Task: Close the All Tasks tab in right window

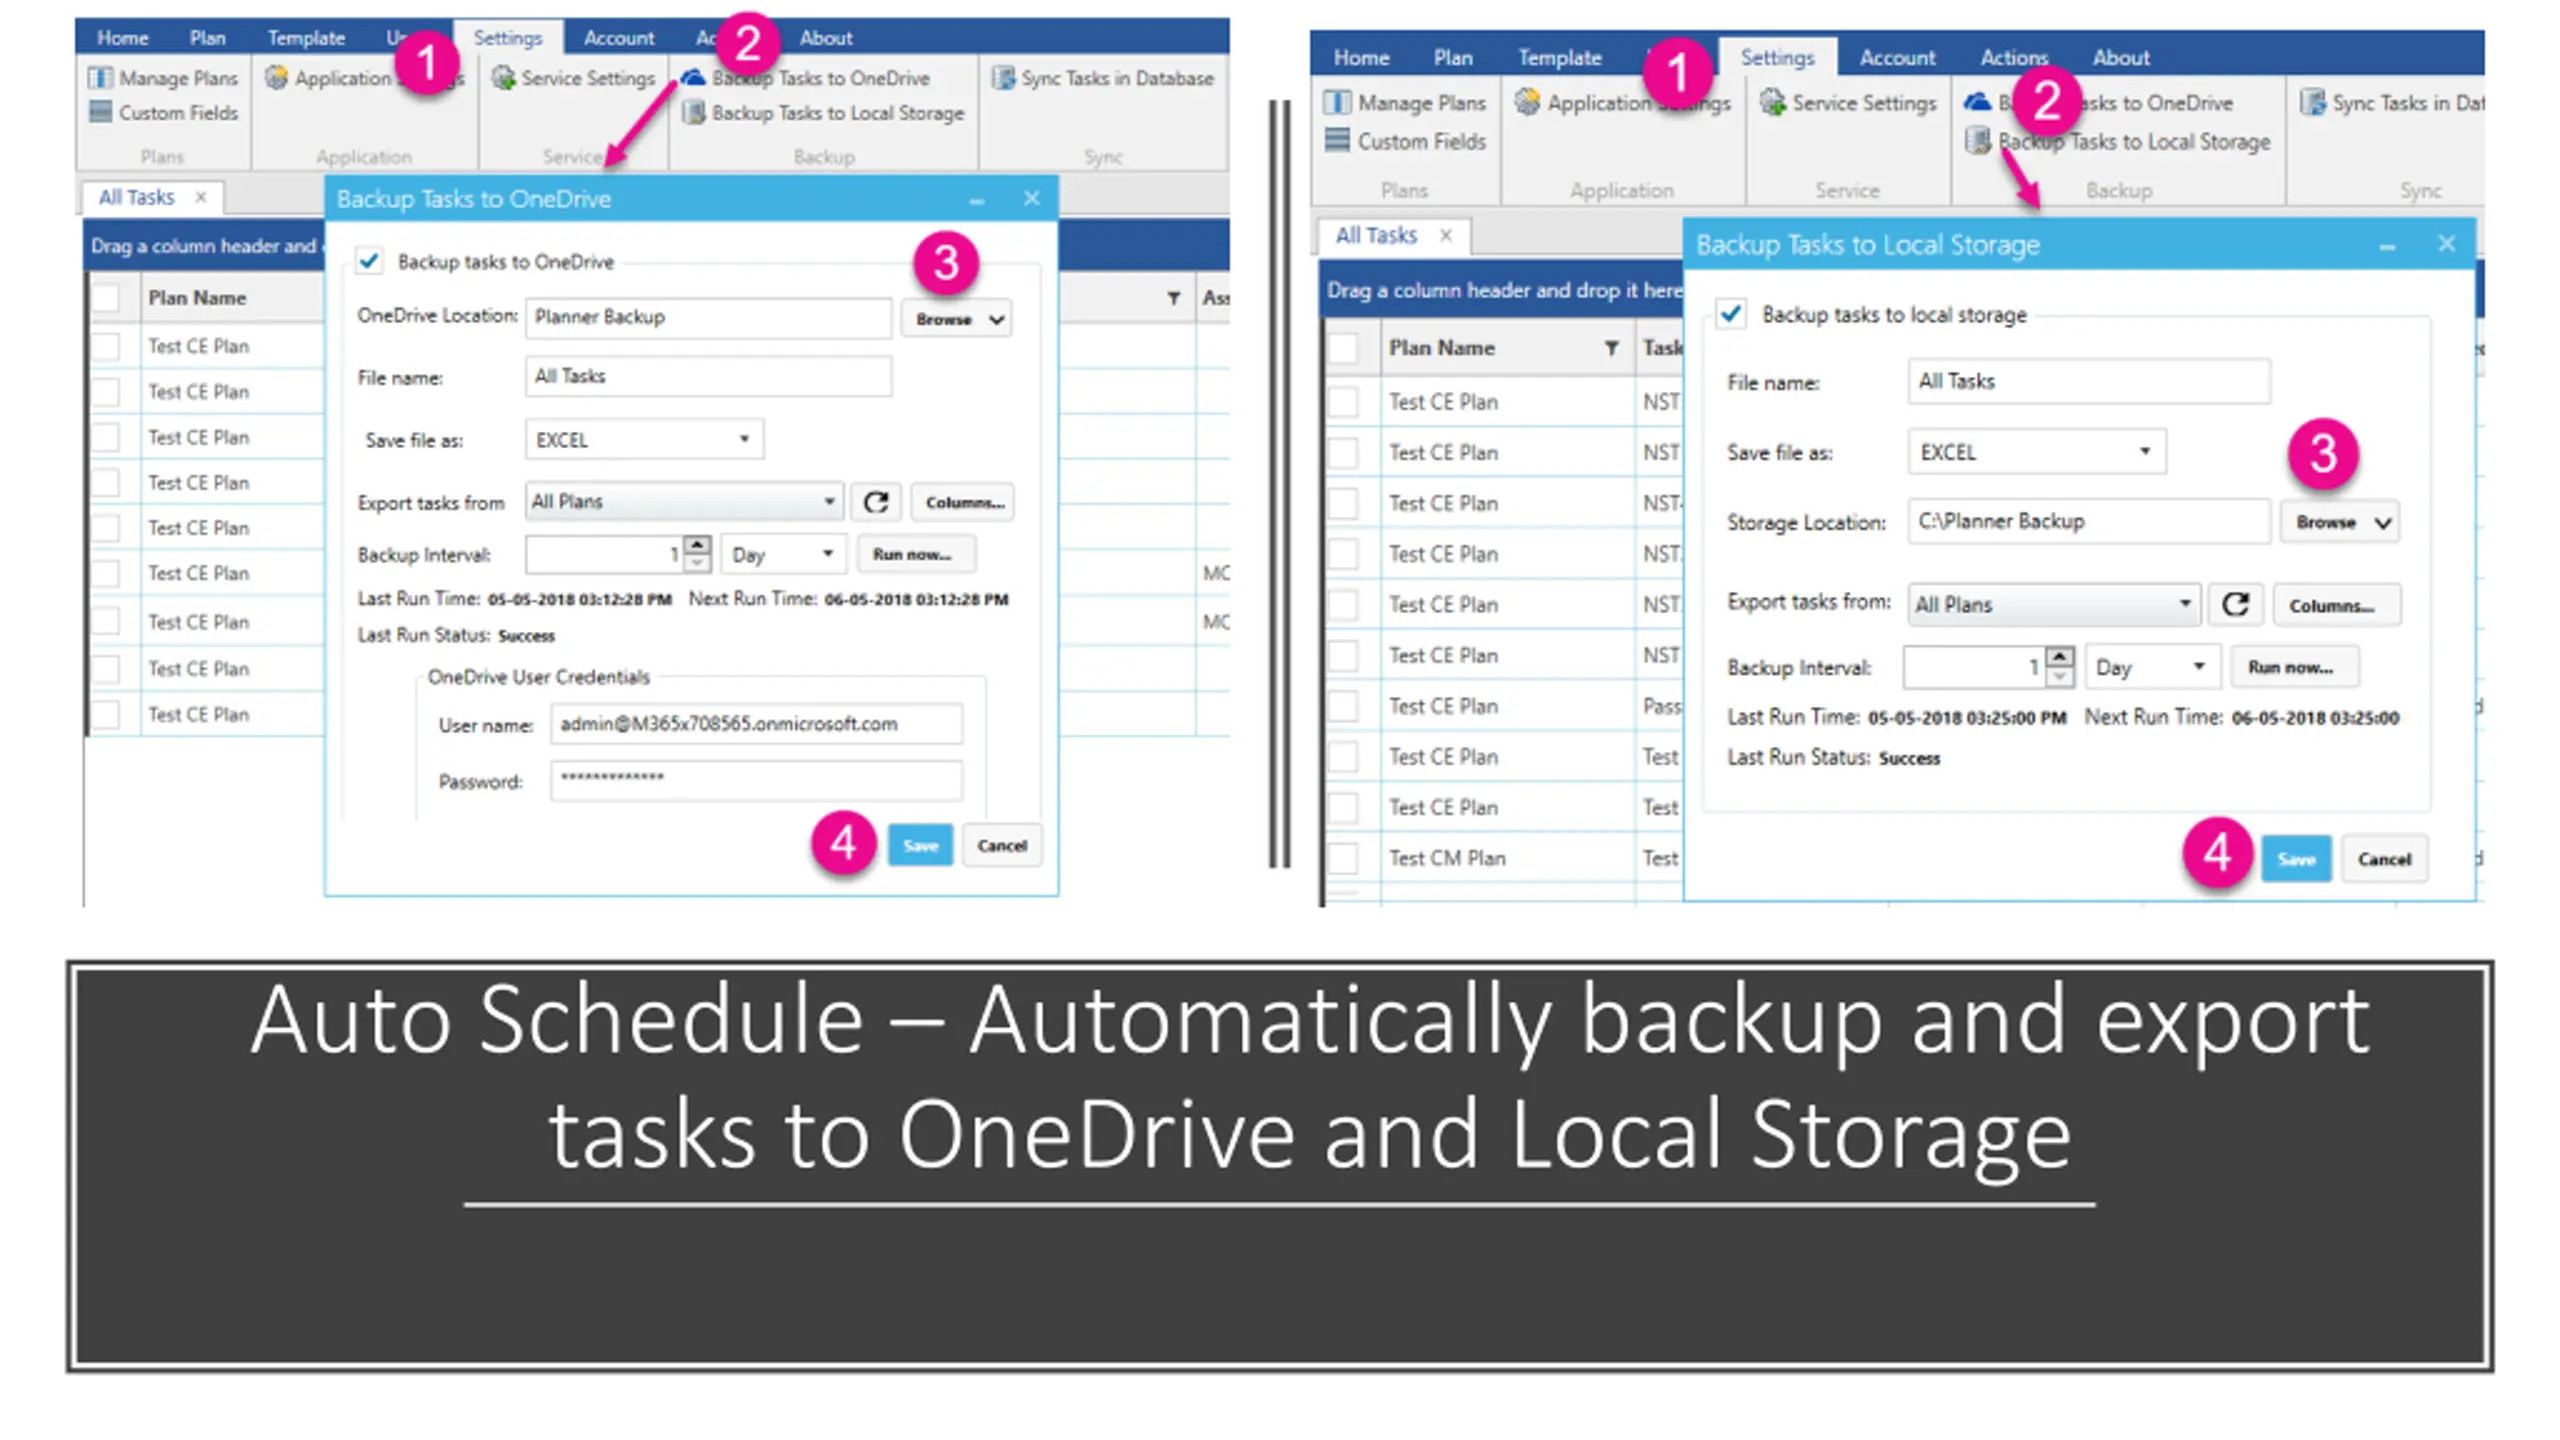Action: coord(1445,235)
